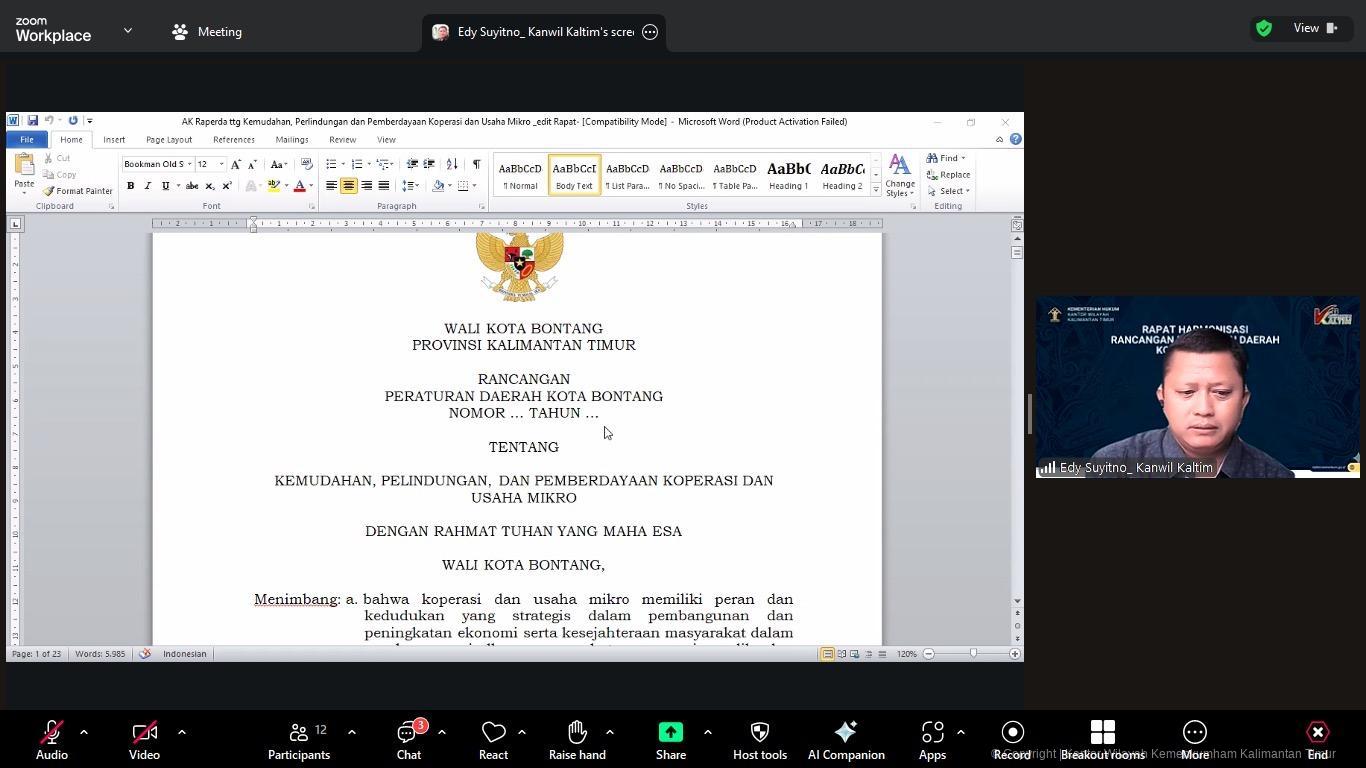Expand audio options arrow next to Audio
The image size is (1366, 768).
click(x=84, y=732)
